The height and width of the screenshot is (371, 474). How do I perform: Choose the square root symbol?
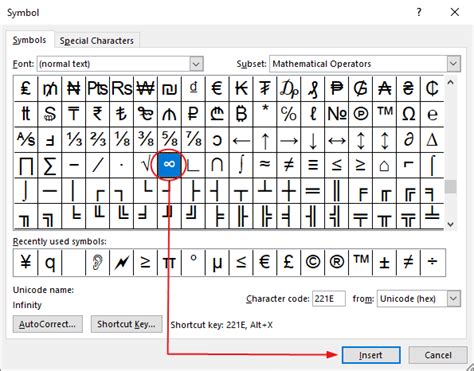(x=145, y=165)
